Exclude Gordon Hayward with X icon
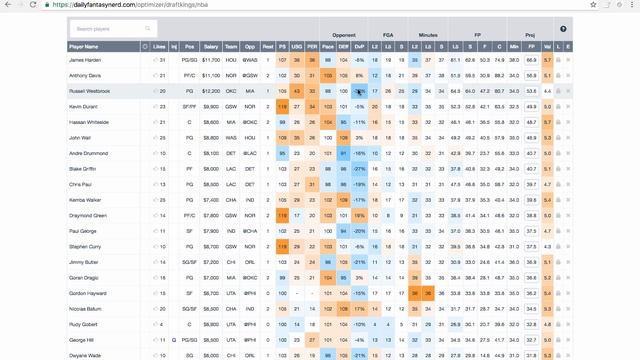 click(568, 293)
